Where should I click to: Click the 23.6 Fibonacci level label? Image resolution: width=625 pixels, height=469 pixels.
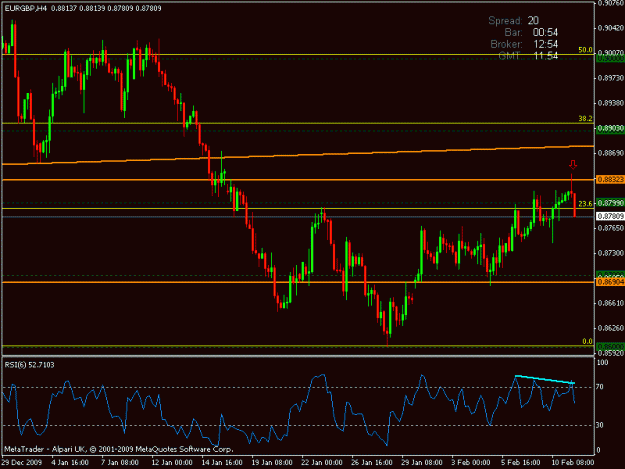click(585, 204)
